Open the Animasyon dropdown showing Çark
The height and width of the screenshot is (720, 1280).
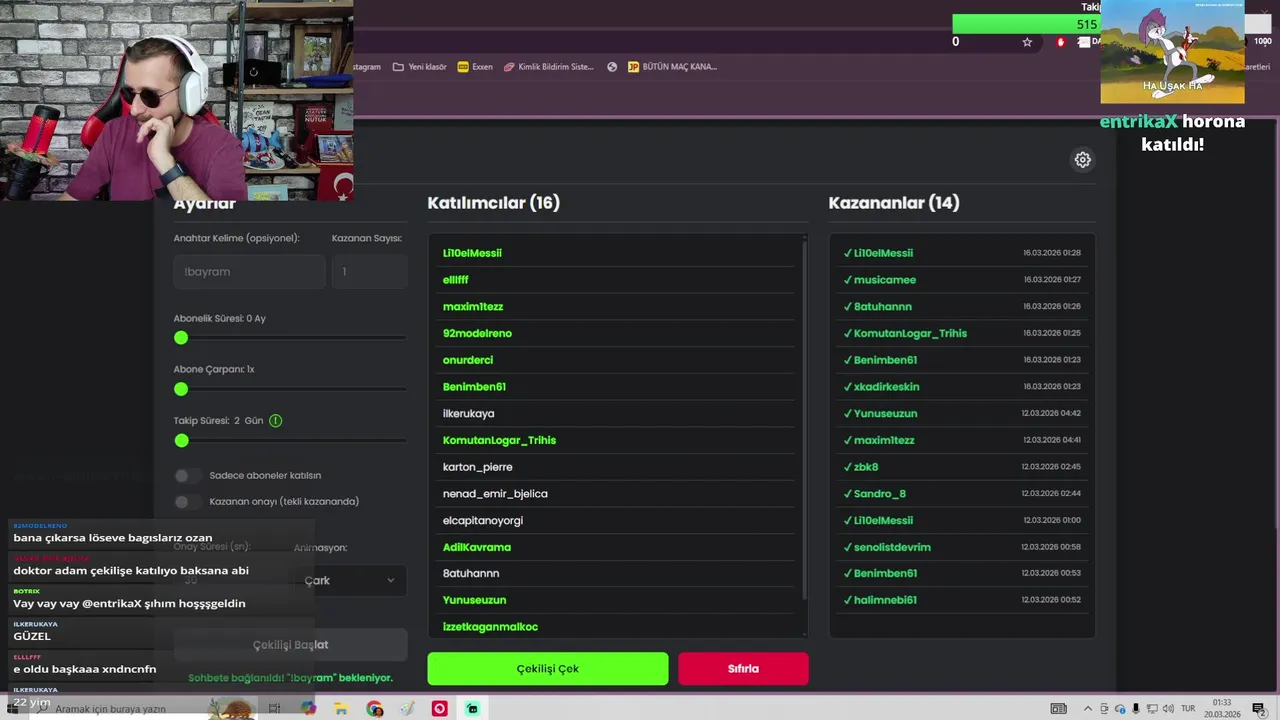(350, 580)
